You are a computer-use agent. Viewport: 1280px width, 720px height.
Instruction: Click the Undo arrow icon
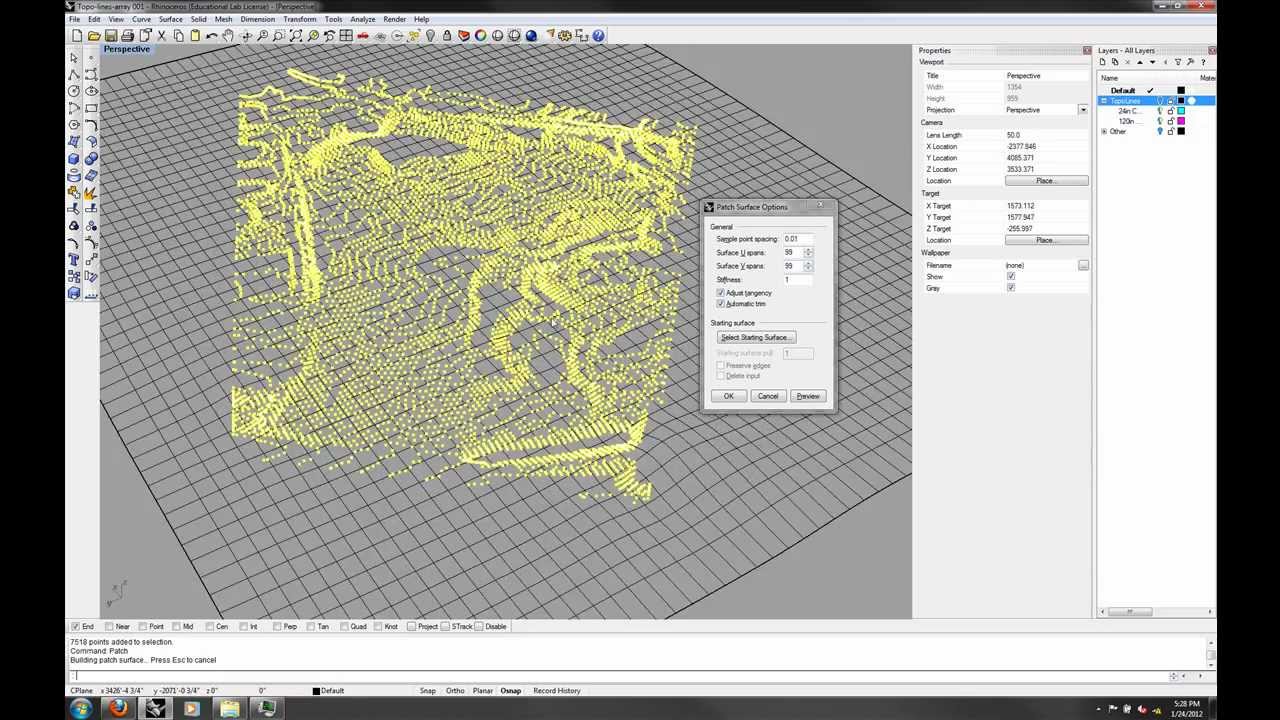click(x=212, y=36)
